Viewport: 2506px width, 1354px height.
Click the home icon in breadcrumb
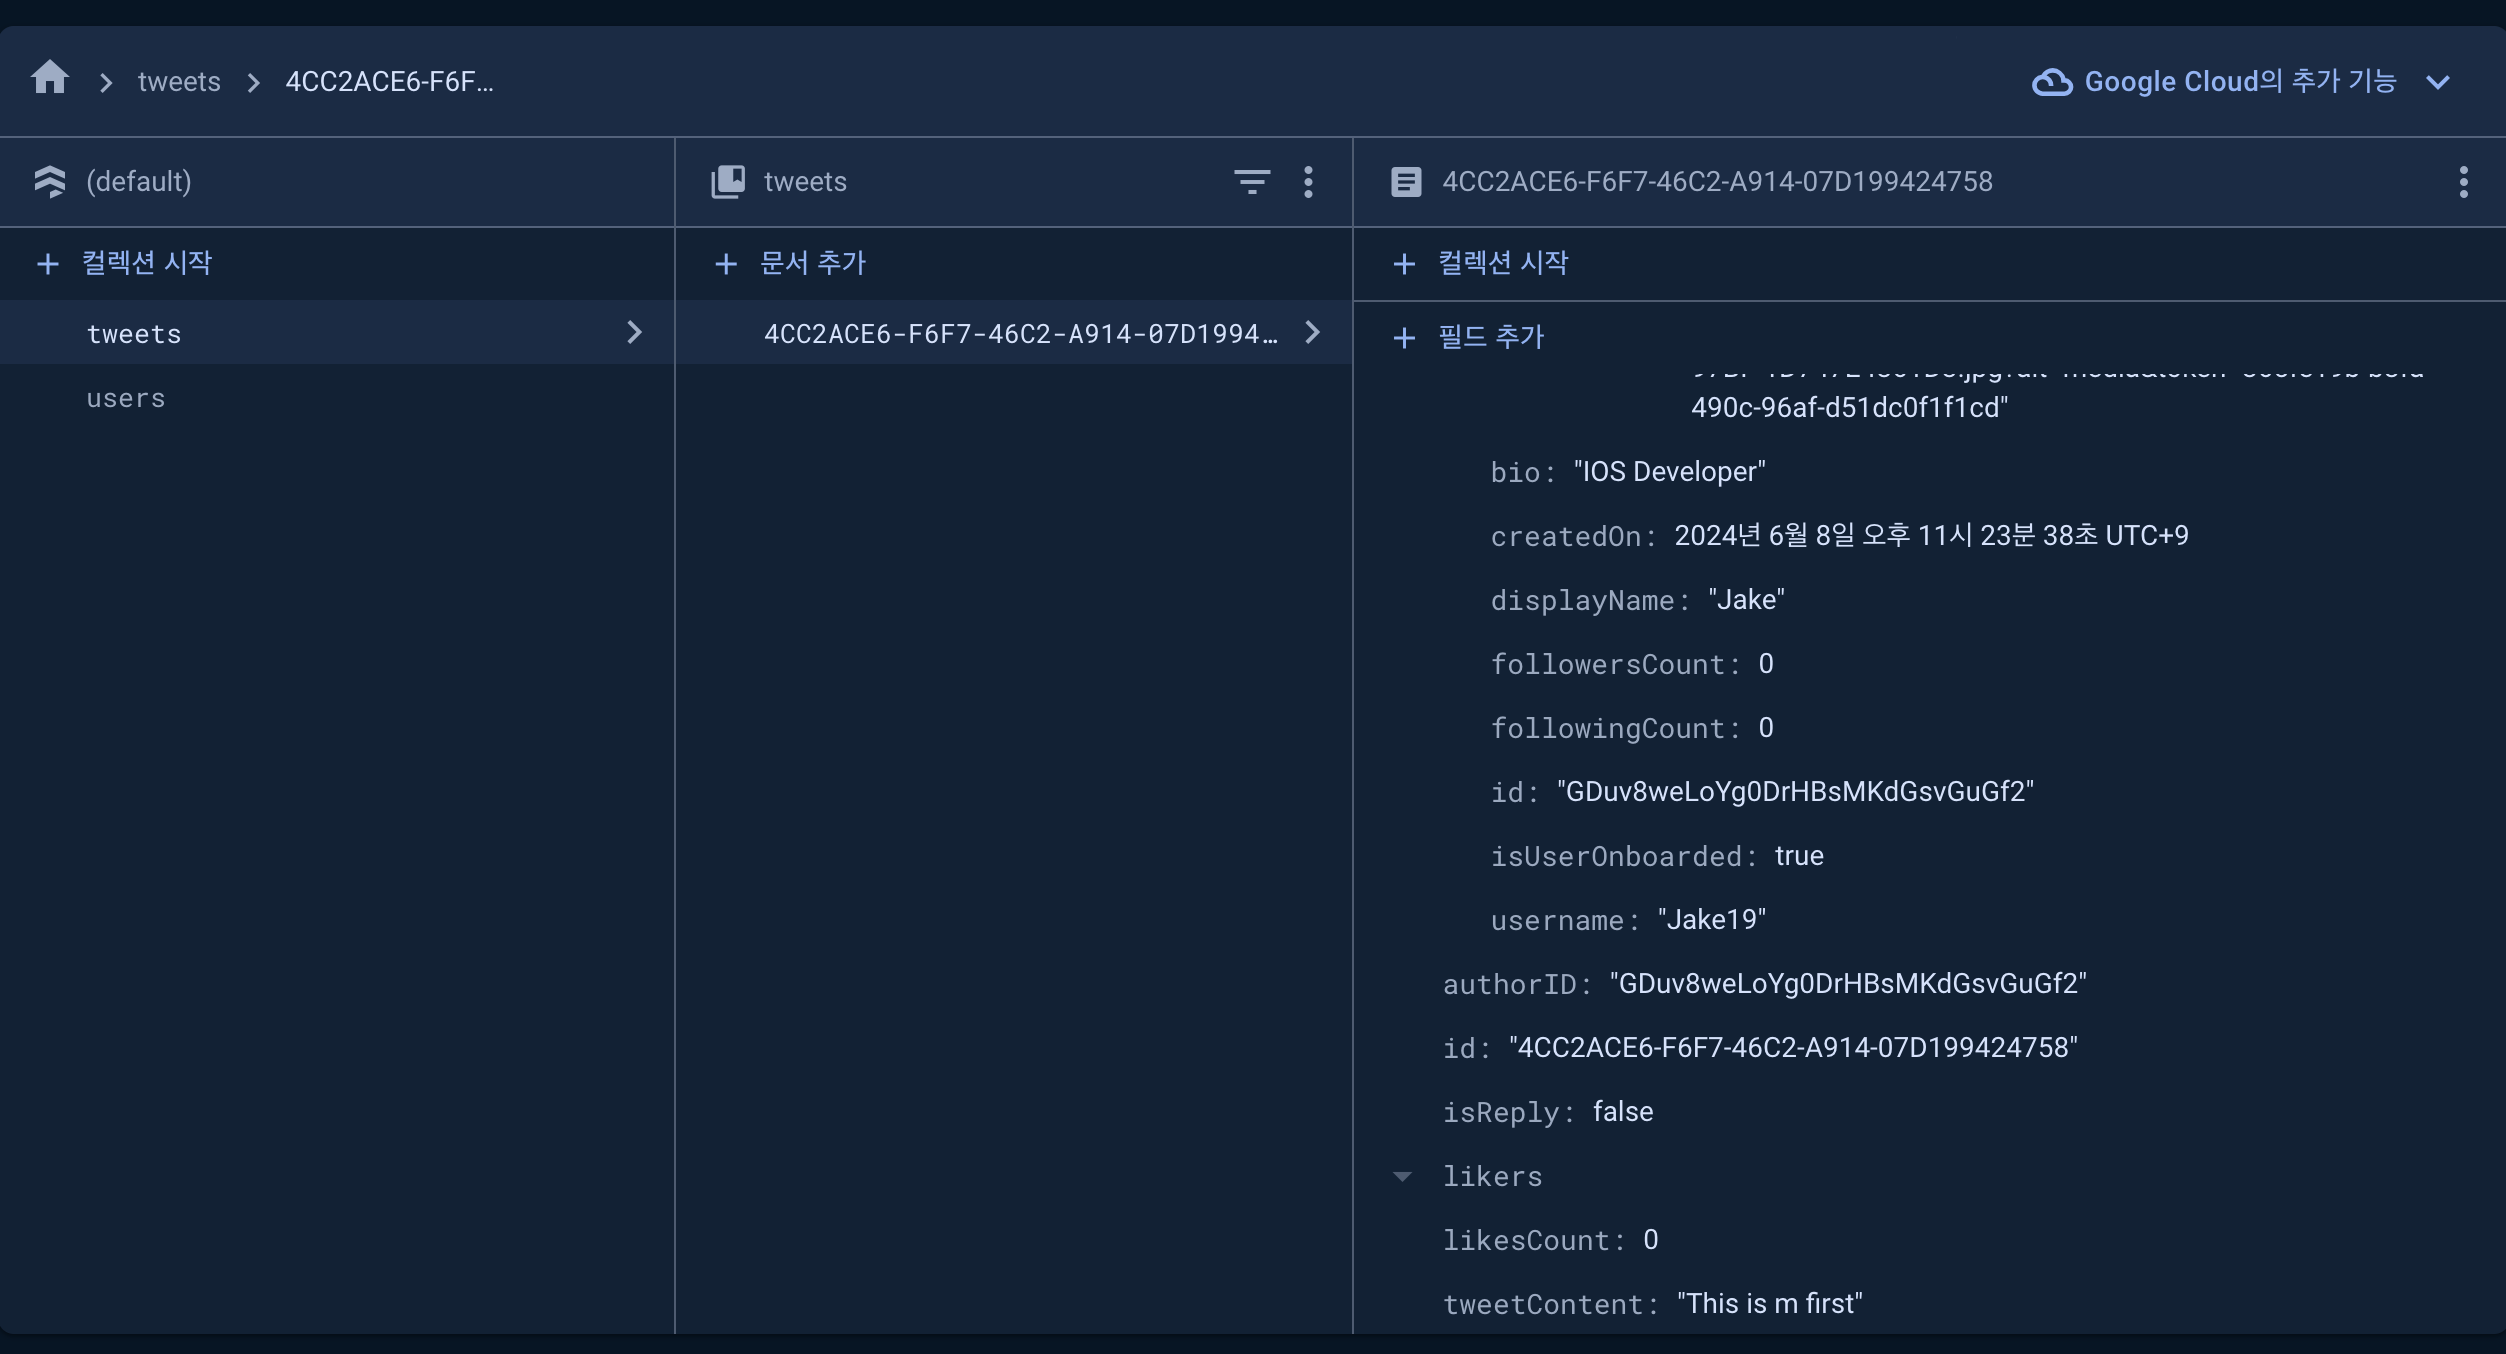pyautogui.click(x=49, y=78)
